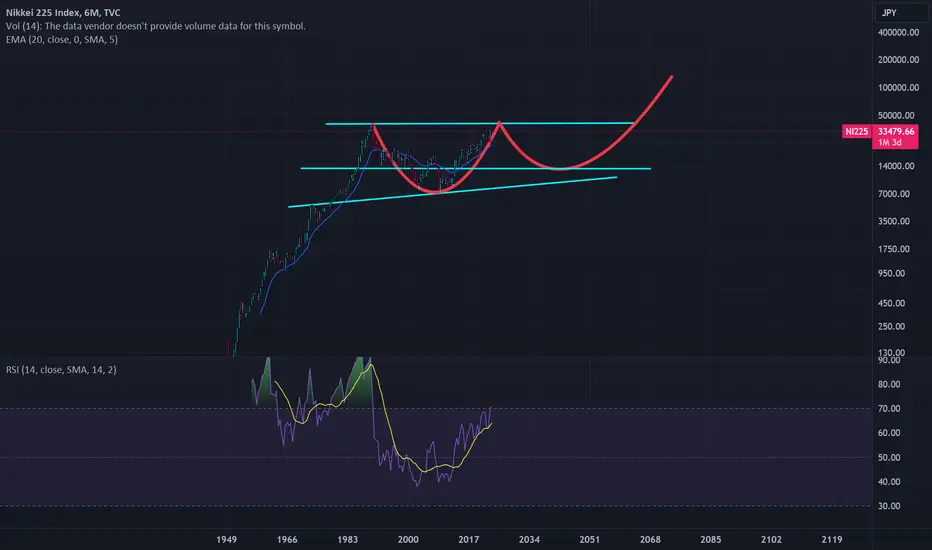Click the 2085 time axis label
Screen dimensions: 932x550
(x=710, y=539)
